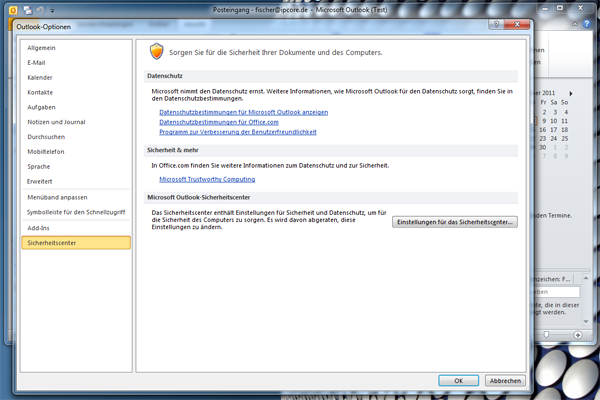600x400 pixels.
Task: Select highlighted Sicherheitscenter category
Action: 76,243
